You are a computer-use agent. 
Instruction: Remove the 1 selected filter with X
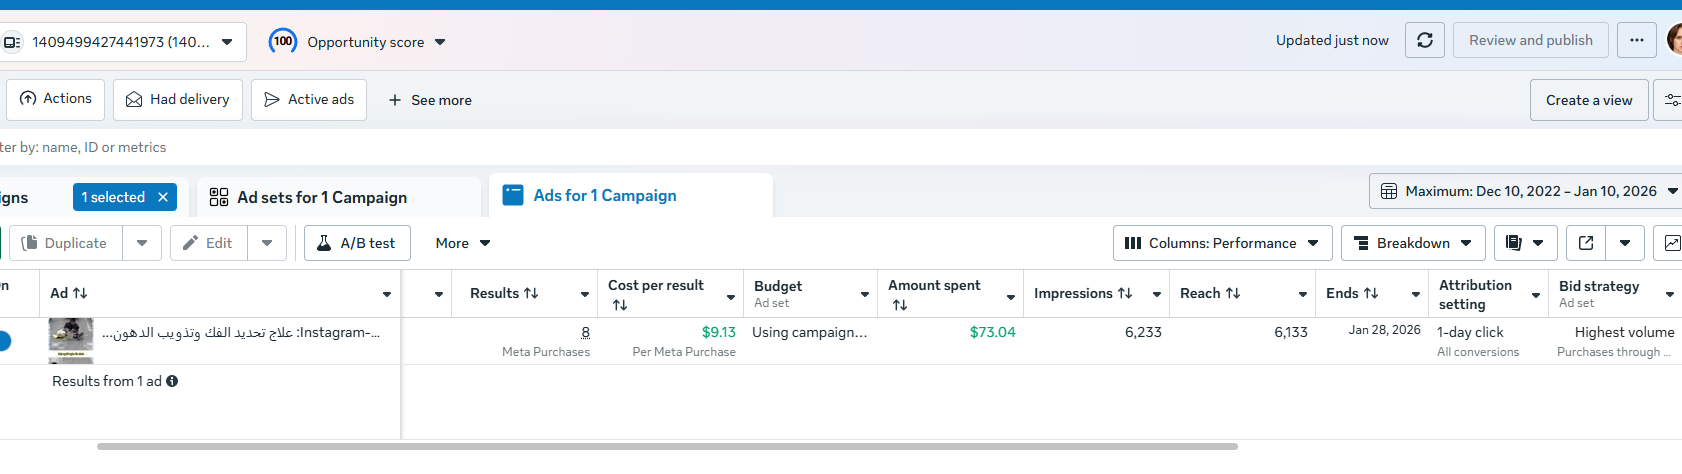click(163, 197)
